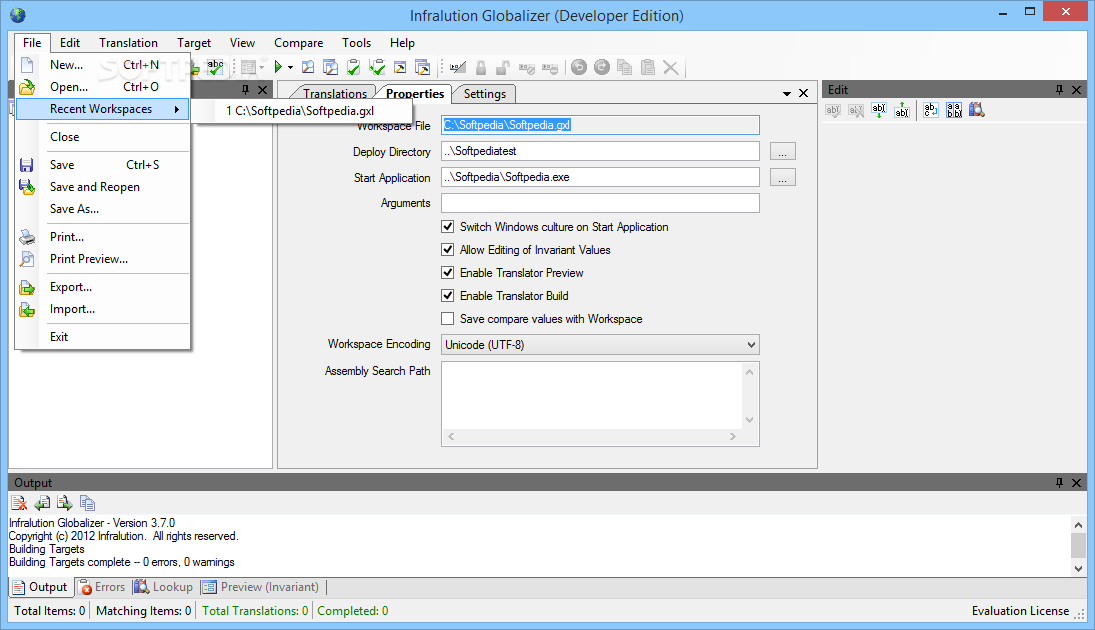Click the green right arrow Output icon
Viewport: 1095px width, 630px height.
[x=65, y=503]
